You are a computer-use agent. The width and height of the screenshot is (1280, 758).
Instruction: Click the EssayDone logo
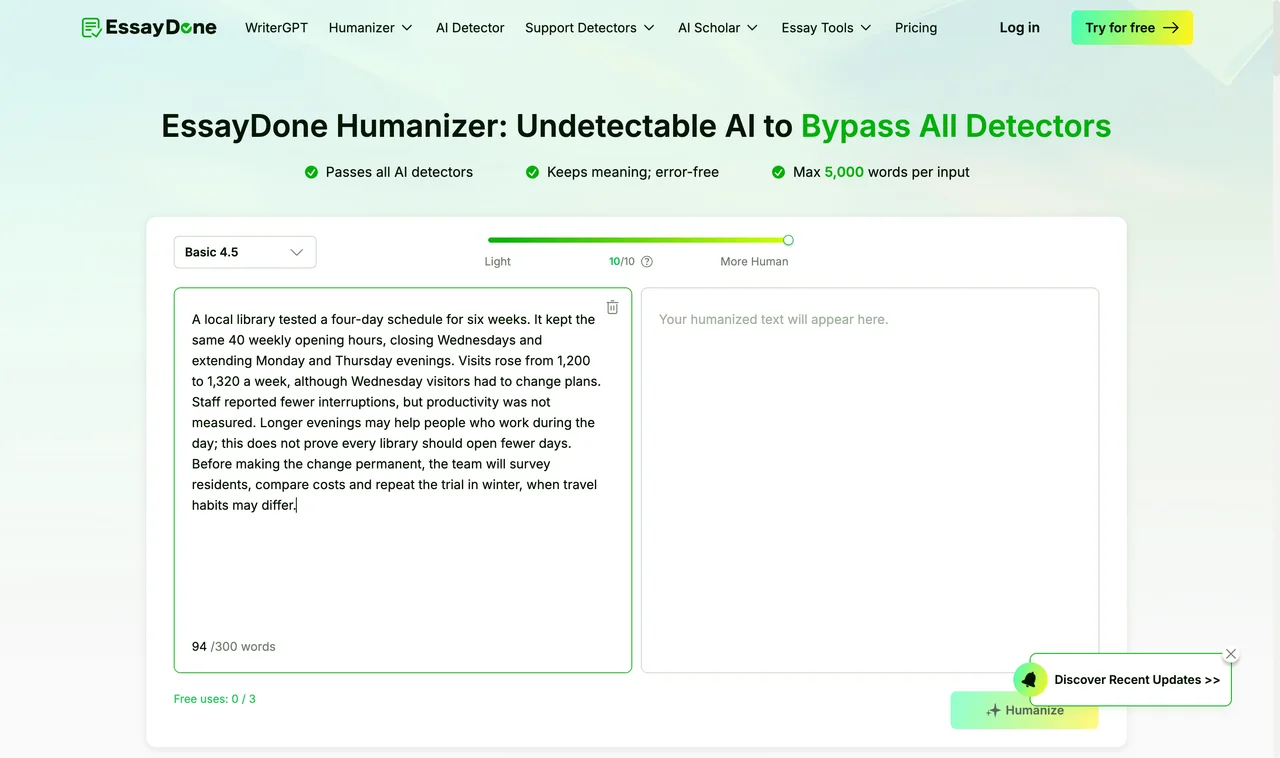pyautogui.click(x=149, y=27)
